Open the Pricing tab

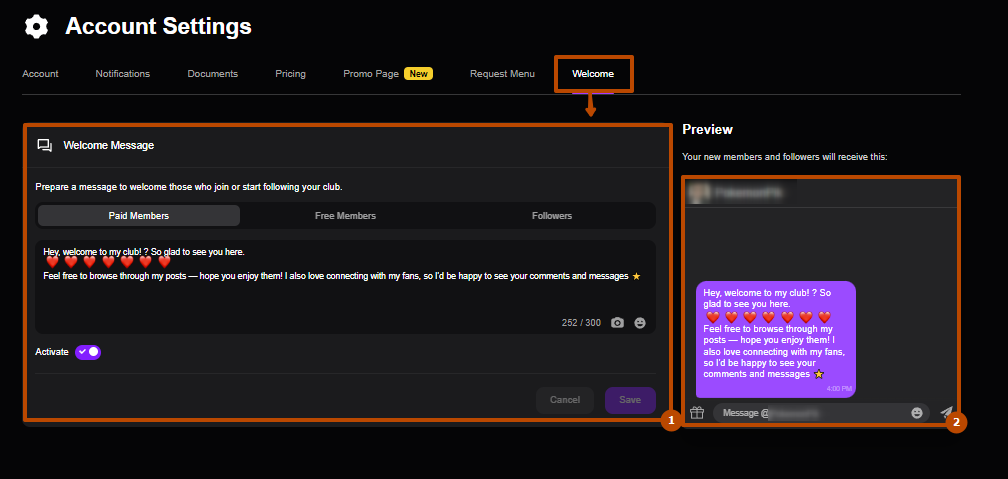tap(290, 74)
